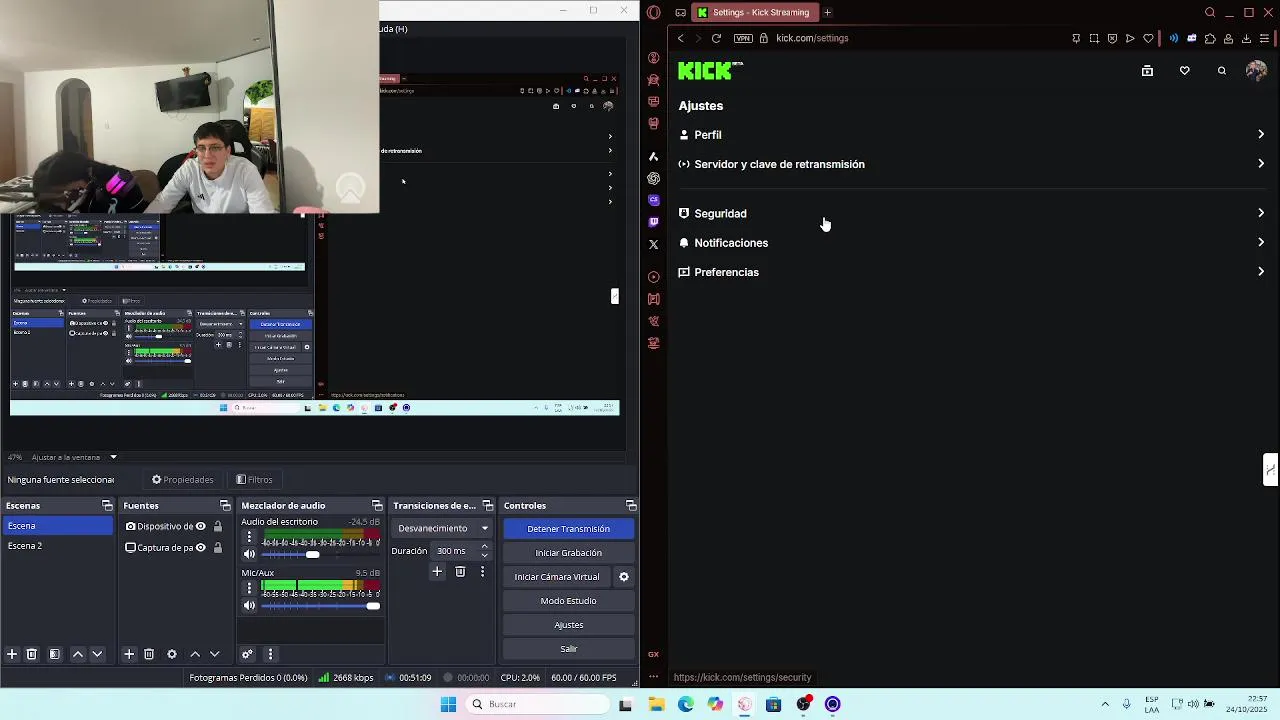Viewport: 1280px width, 720px height.
Task: Open ChatGPT icon in Opera sidebar
Action: point(654,178)
